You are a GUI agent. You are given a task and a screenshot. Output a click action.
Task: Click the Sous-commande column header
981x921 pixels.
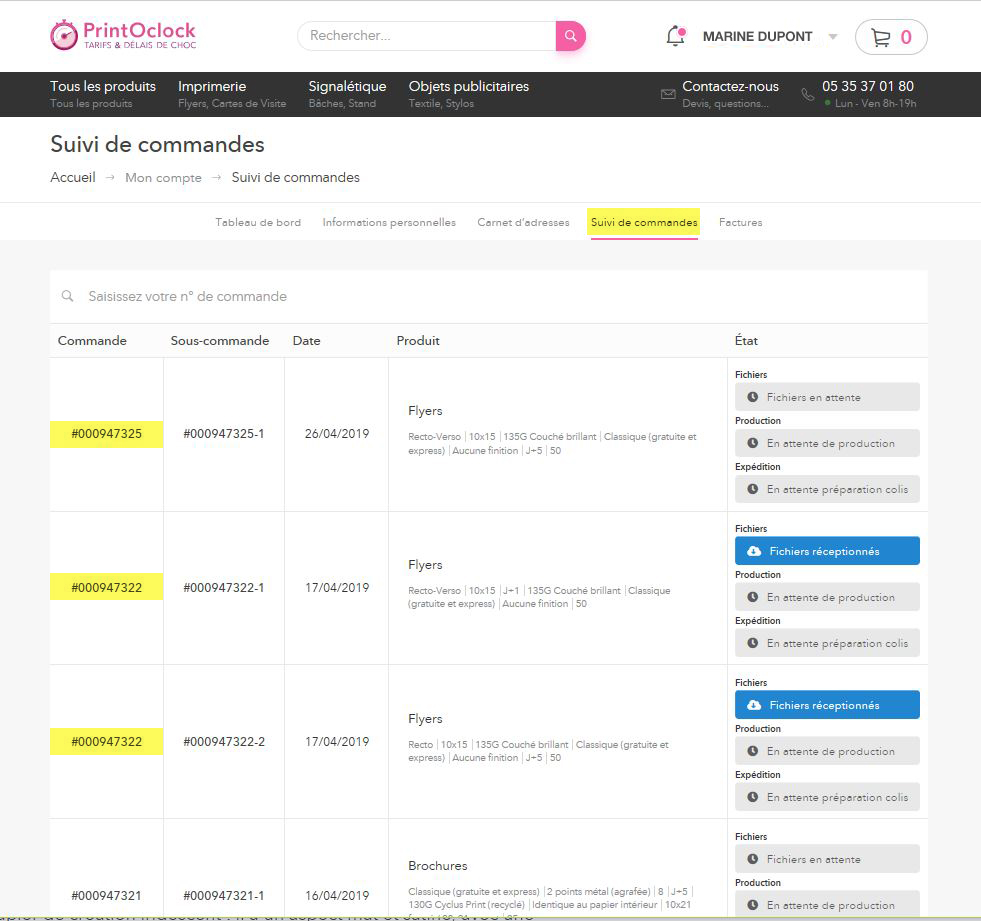tap(220, 341)
